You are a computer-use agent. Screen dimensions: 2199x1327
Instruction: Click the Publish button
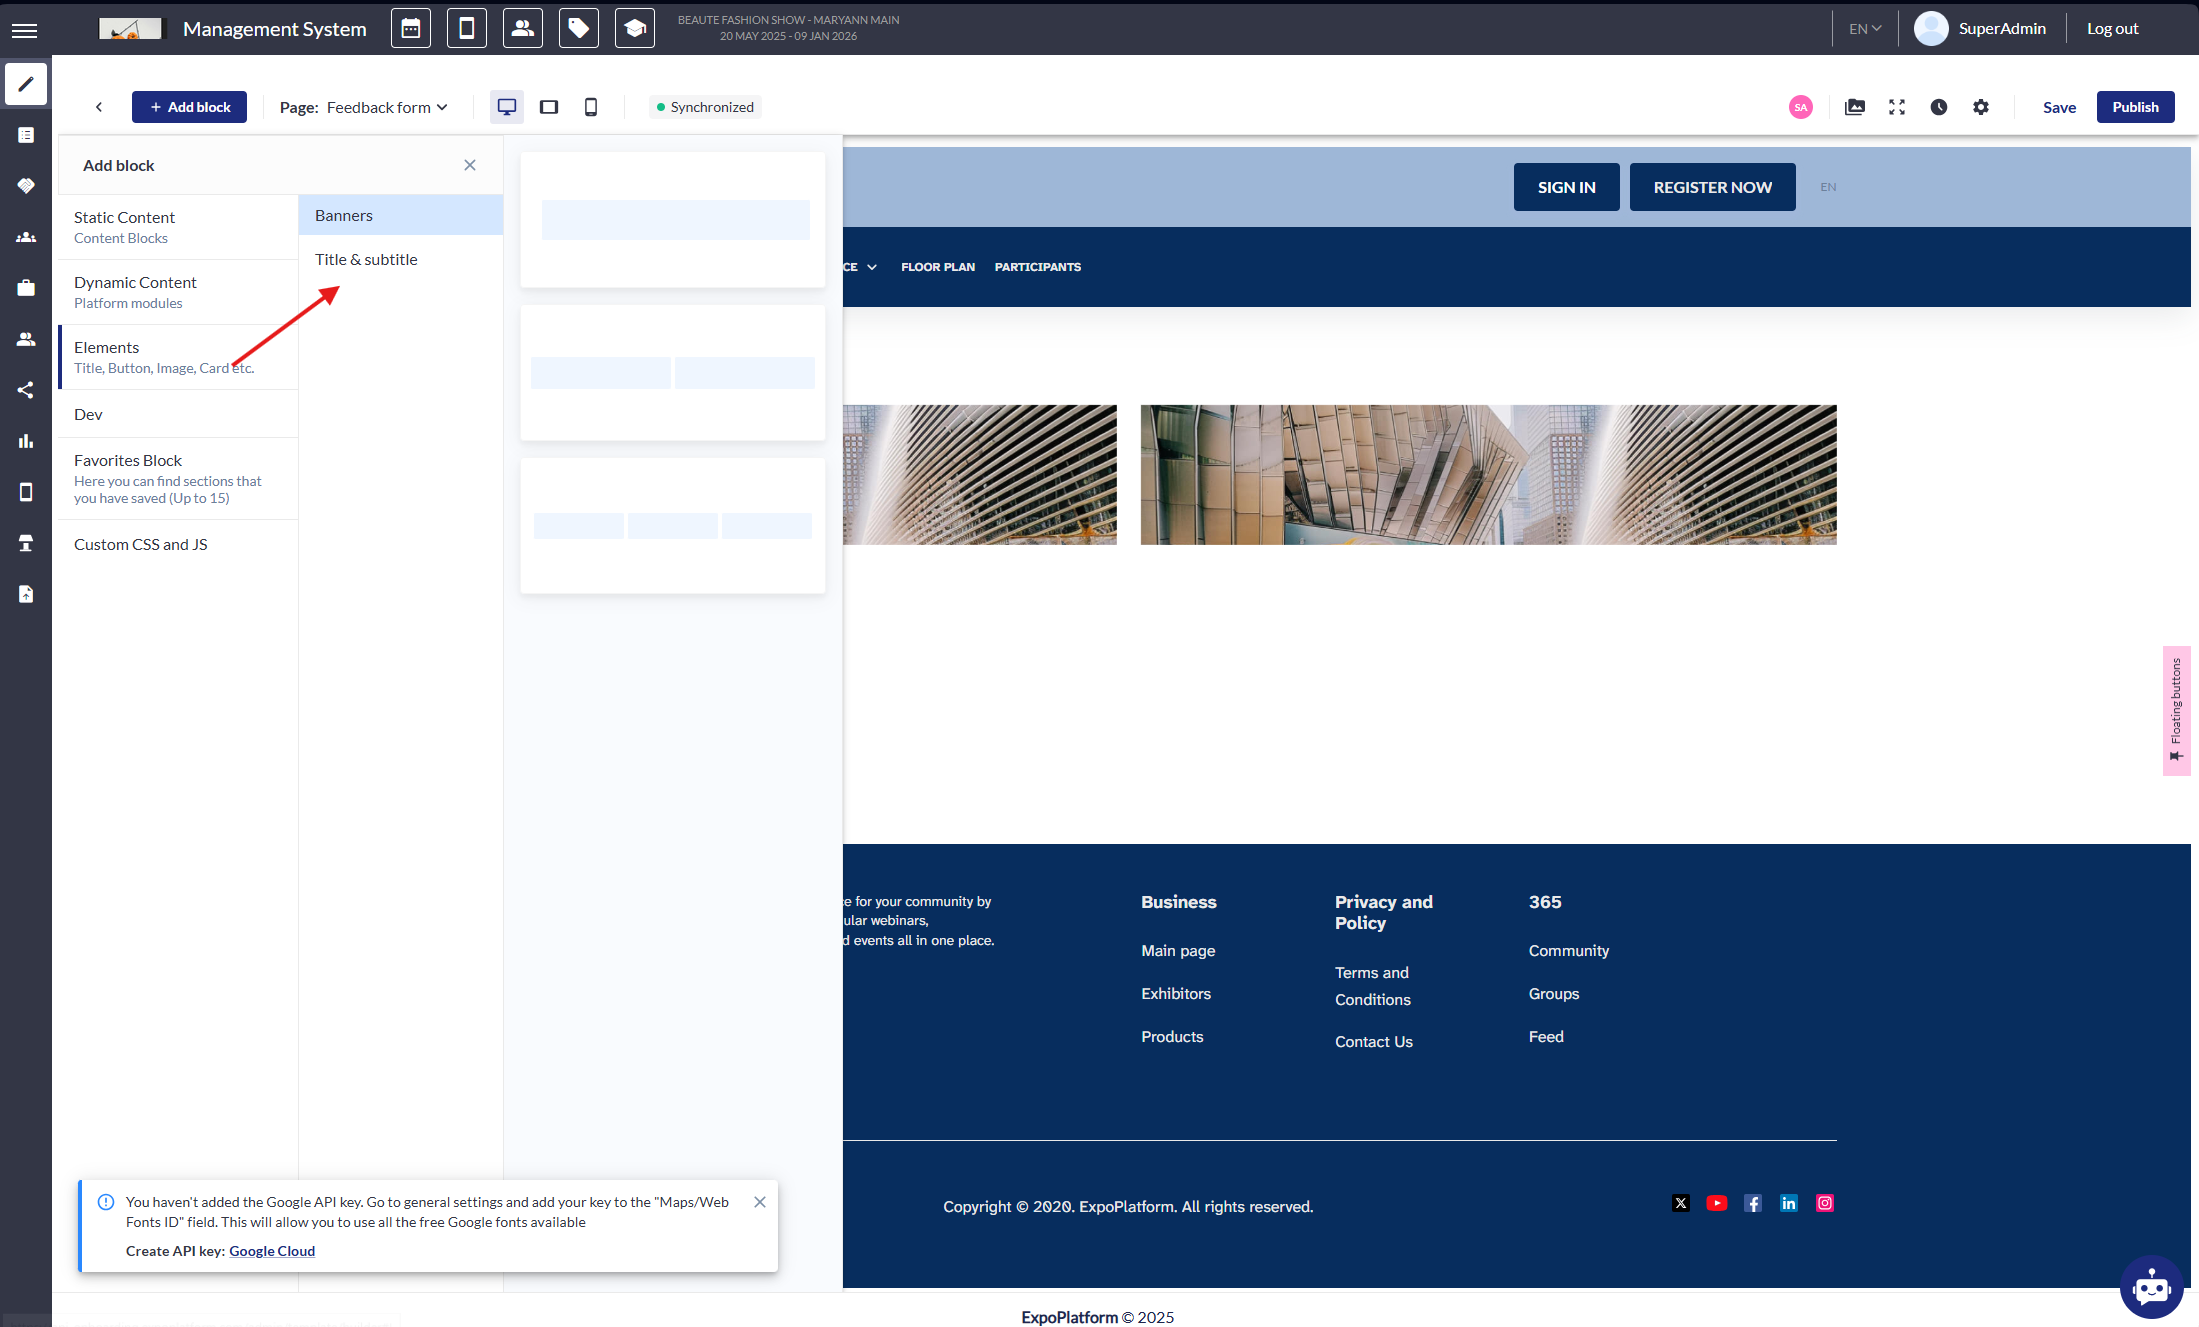tap(2134, 107)
